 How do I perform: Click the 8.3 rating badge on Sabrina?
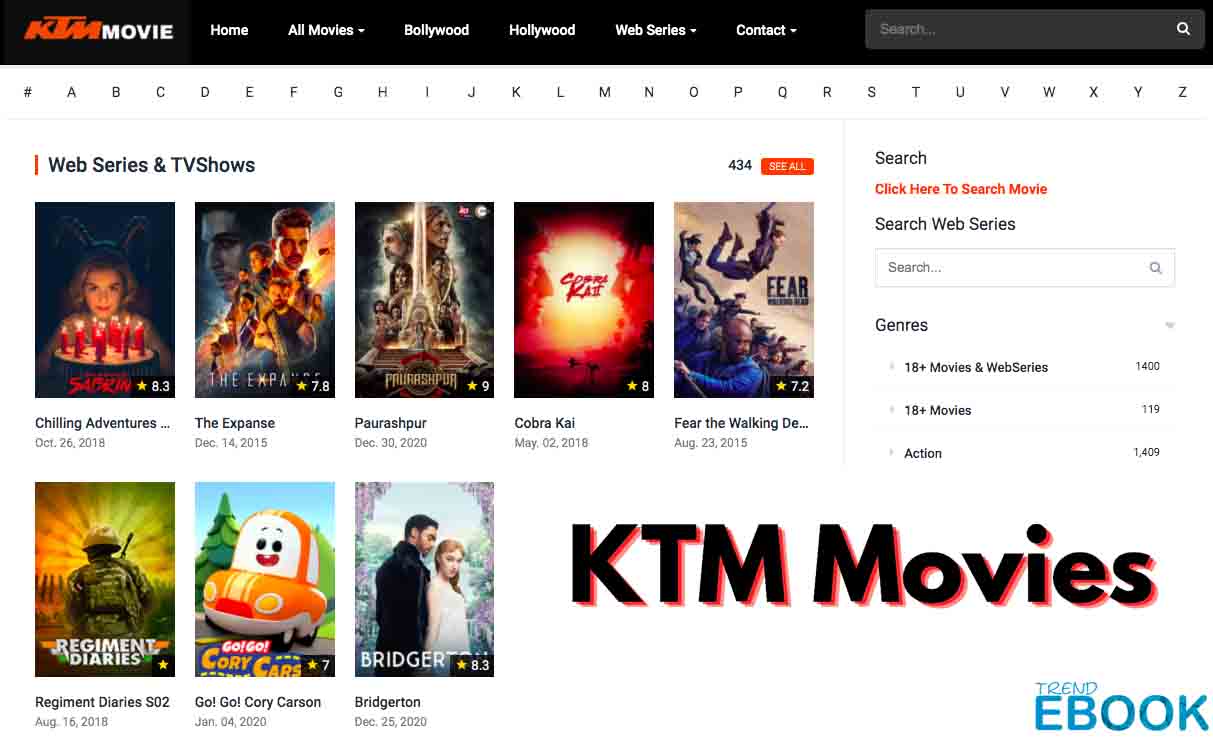click(x=153, y=386)
